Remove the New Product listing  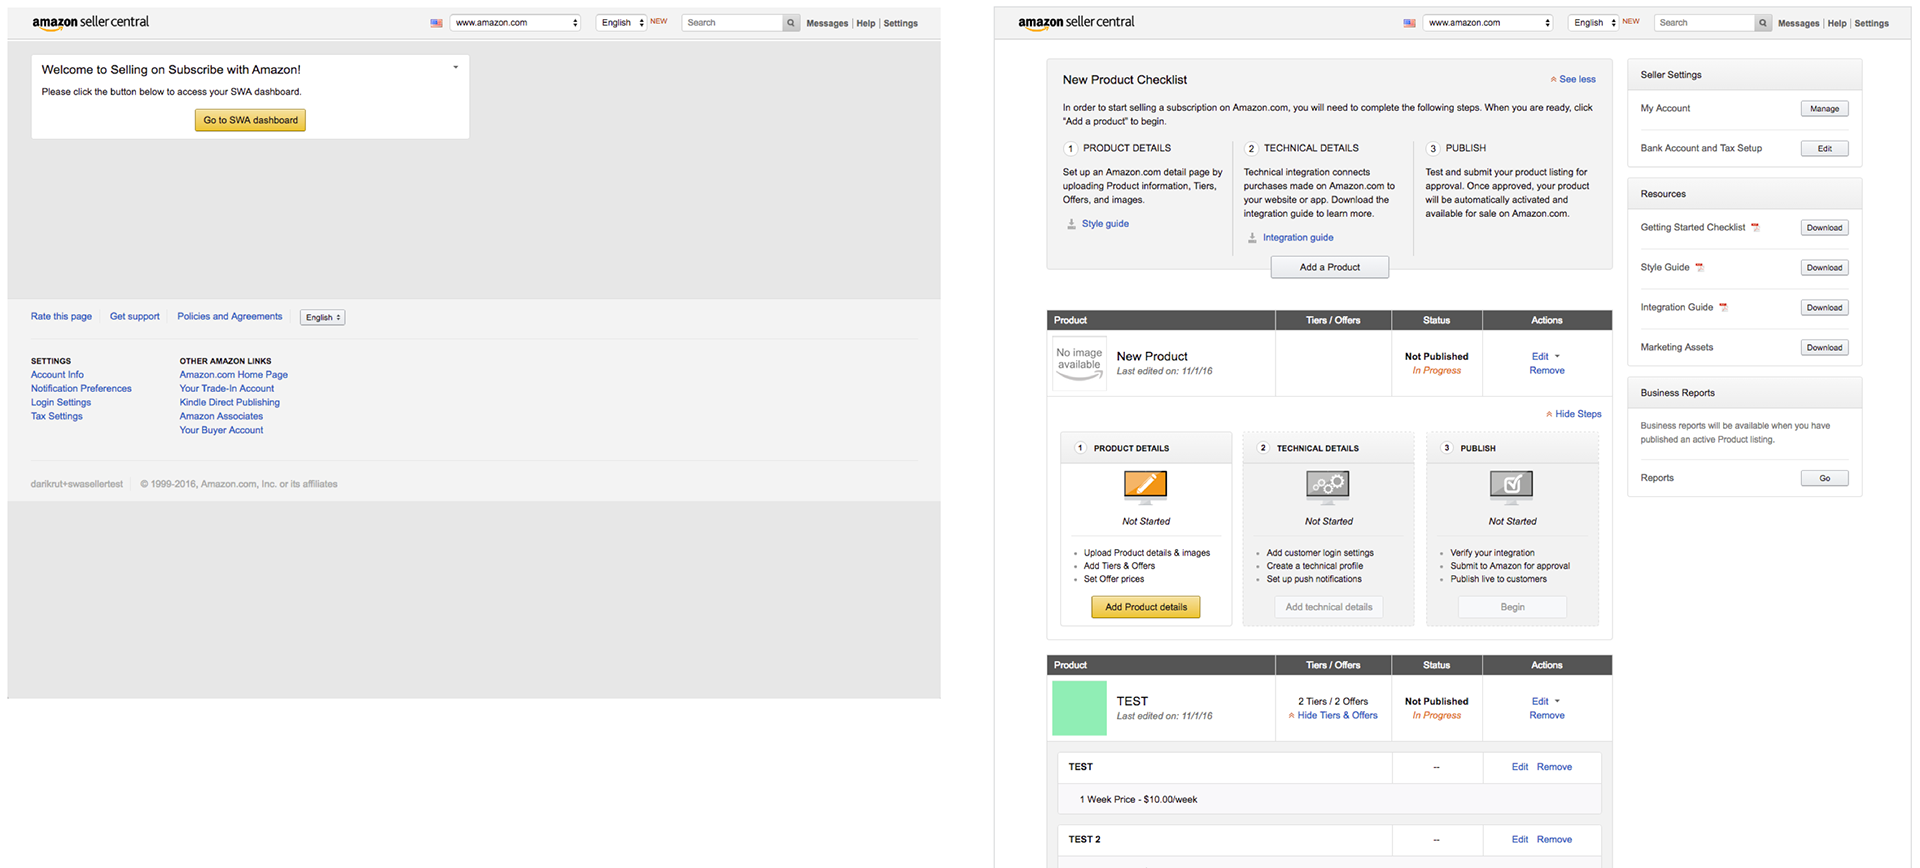coord(1547,371)
